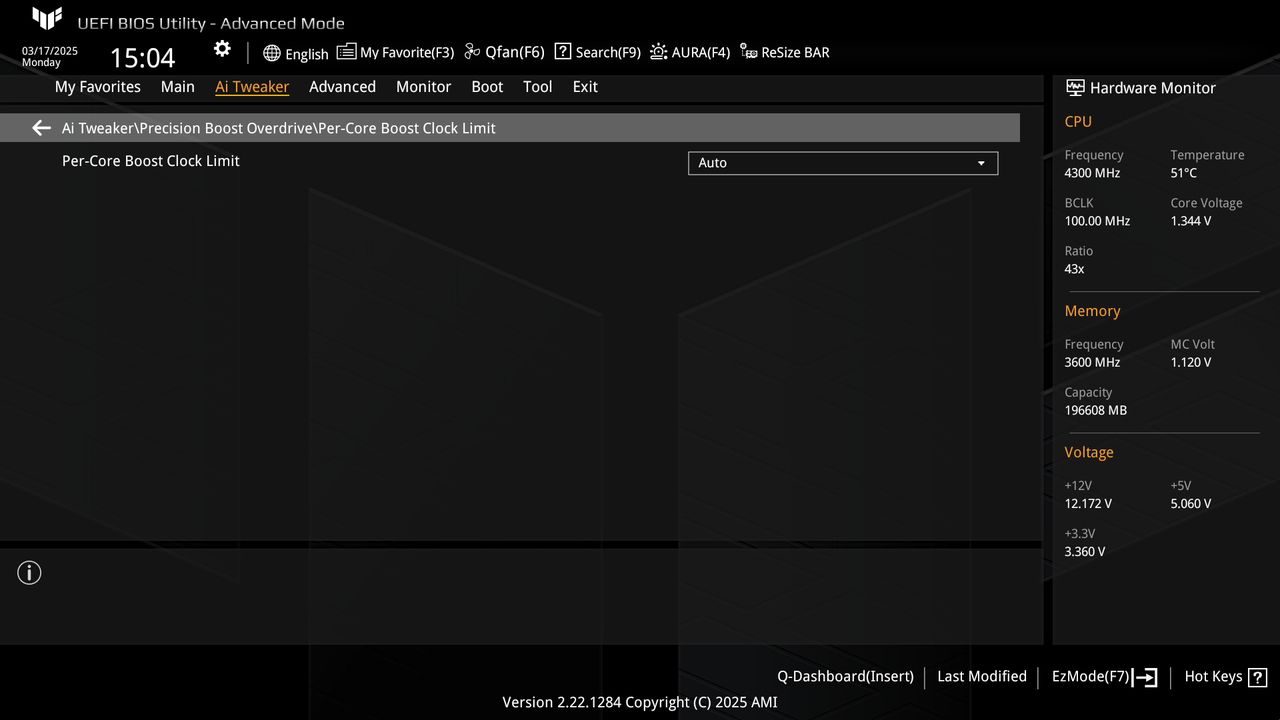The image size is (1280, 720).
Task: Click Capacity value 196608 MB
Action: point(1096,410)
